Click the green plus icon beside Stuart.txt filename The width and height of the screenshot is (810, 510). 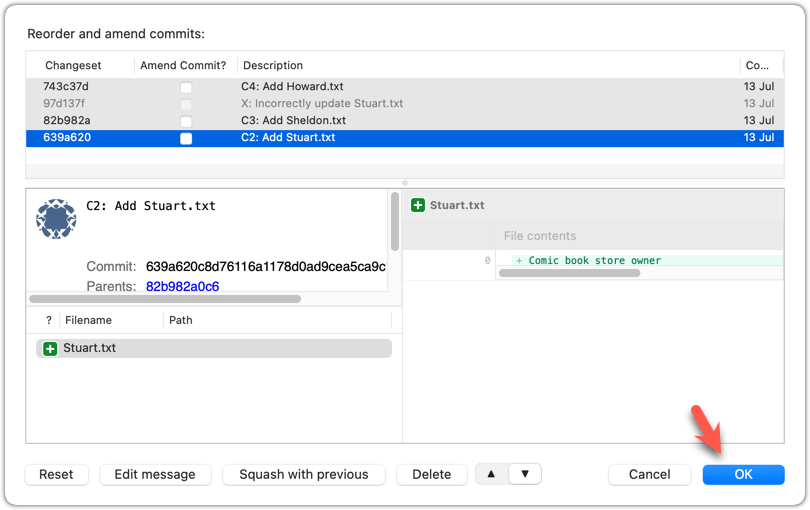[x=50, y=348]
